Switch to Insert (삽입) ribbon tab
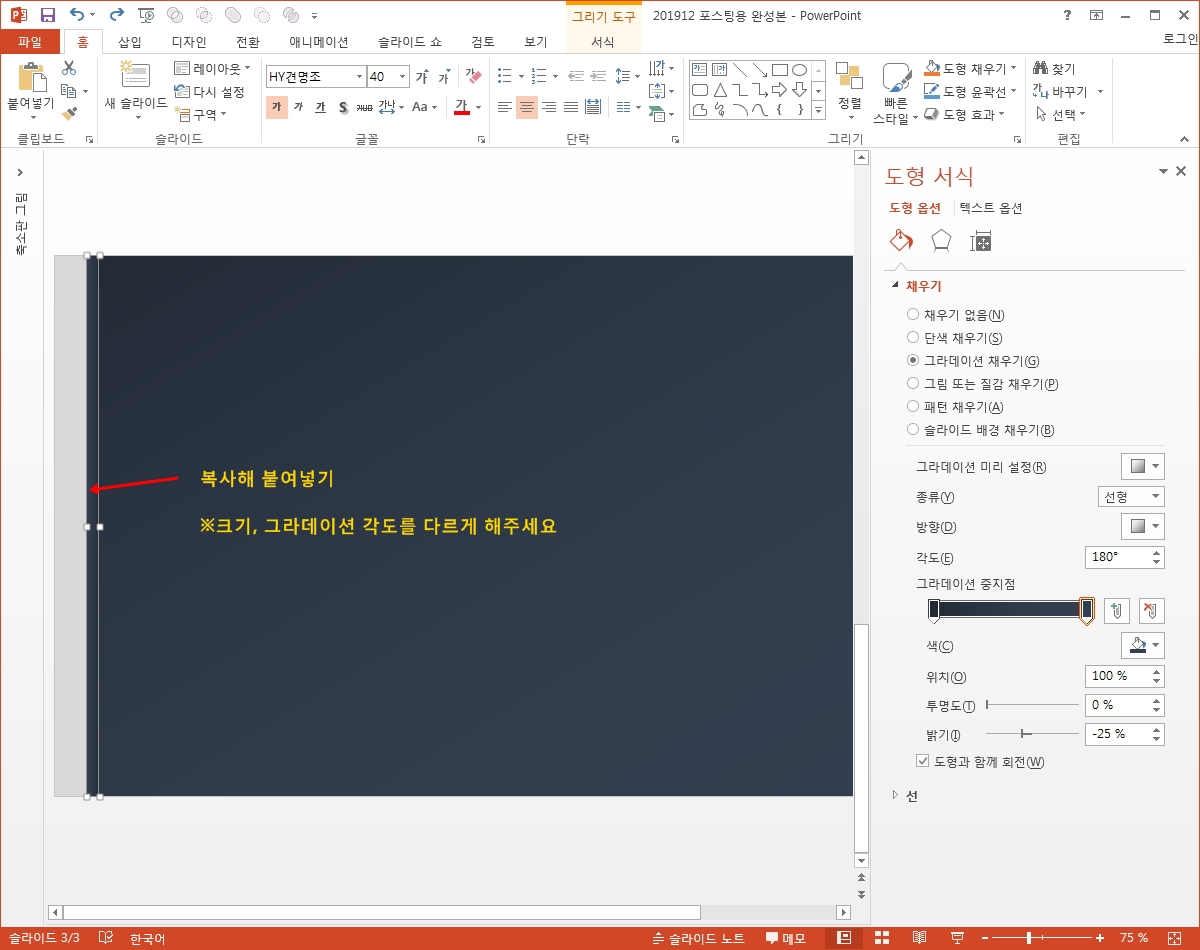Screen dimensions: 1200x950 (130, 42)
